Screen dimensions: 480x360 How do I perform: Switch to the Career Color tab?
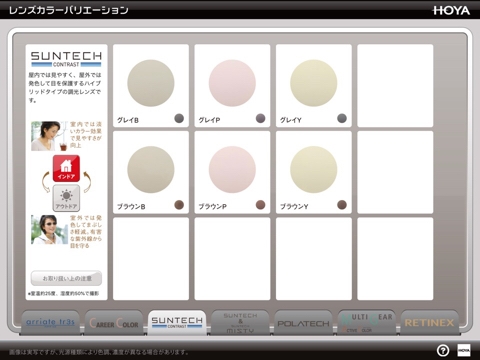coord(114,323)
